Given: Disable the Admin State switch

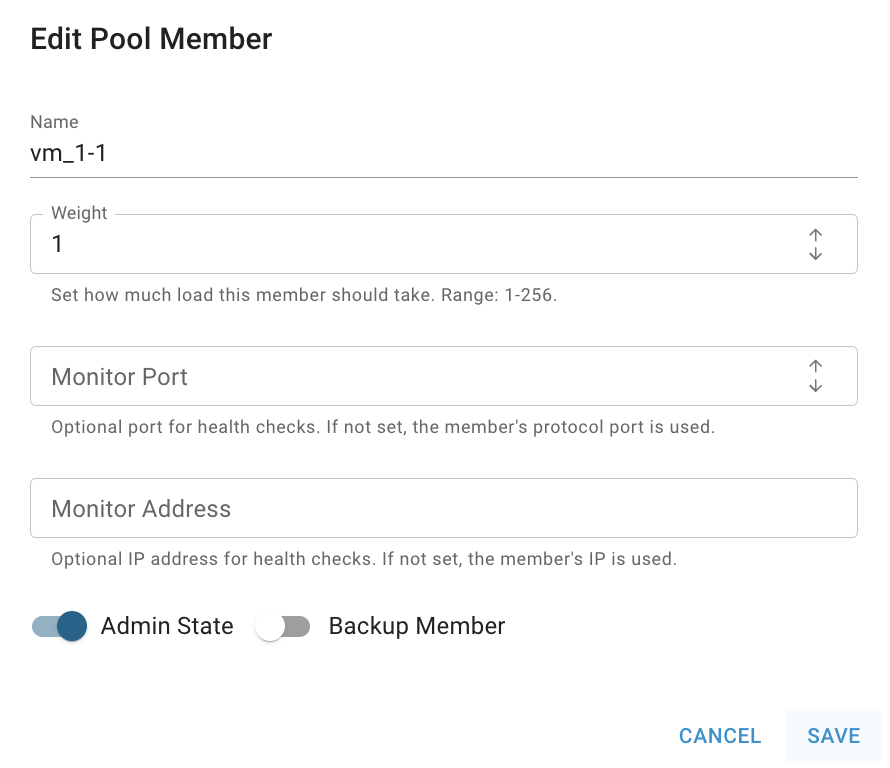Looking at the screenshot, I should pyautogui.click(x=60, y=626).
